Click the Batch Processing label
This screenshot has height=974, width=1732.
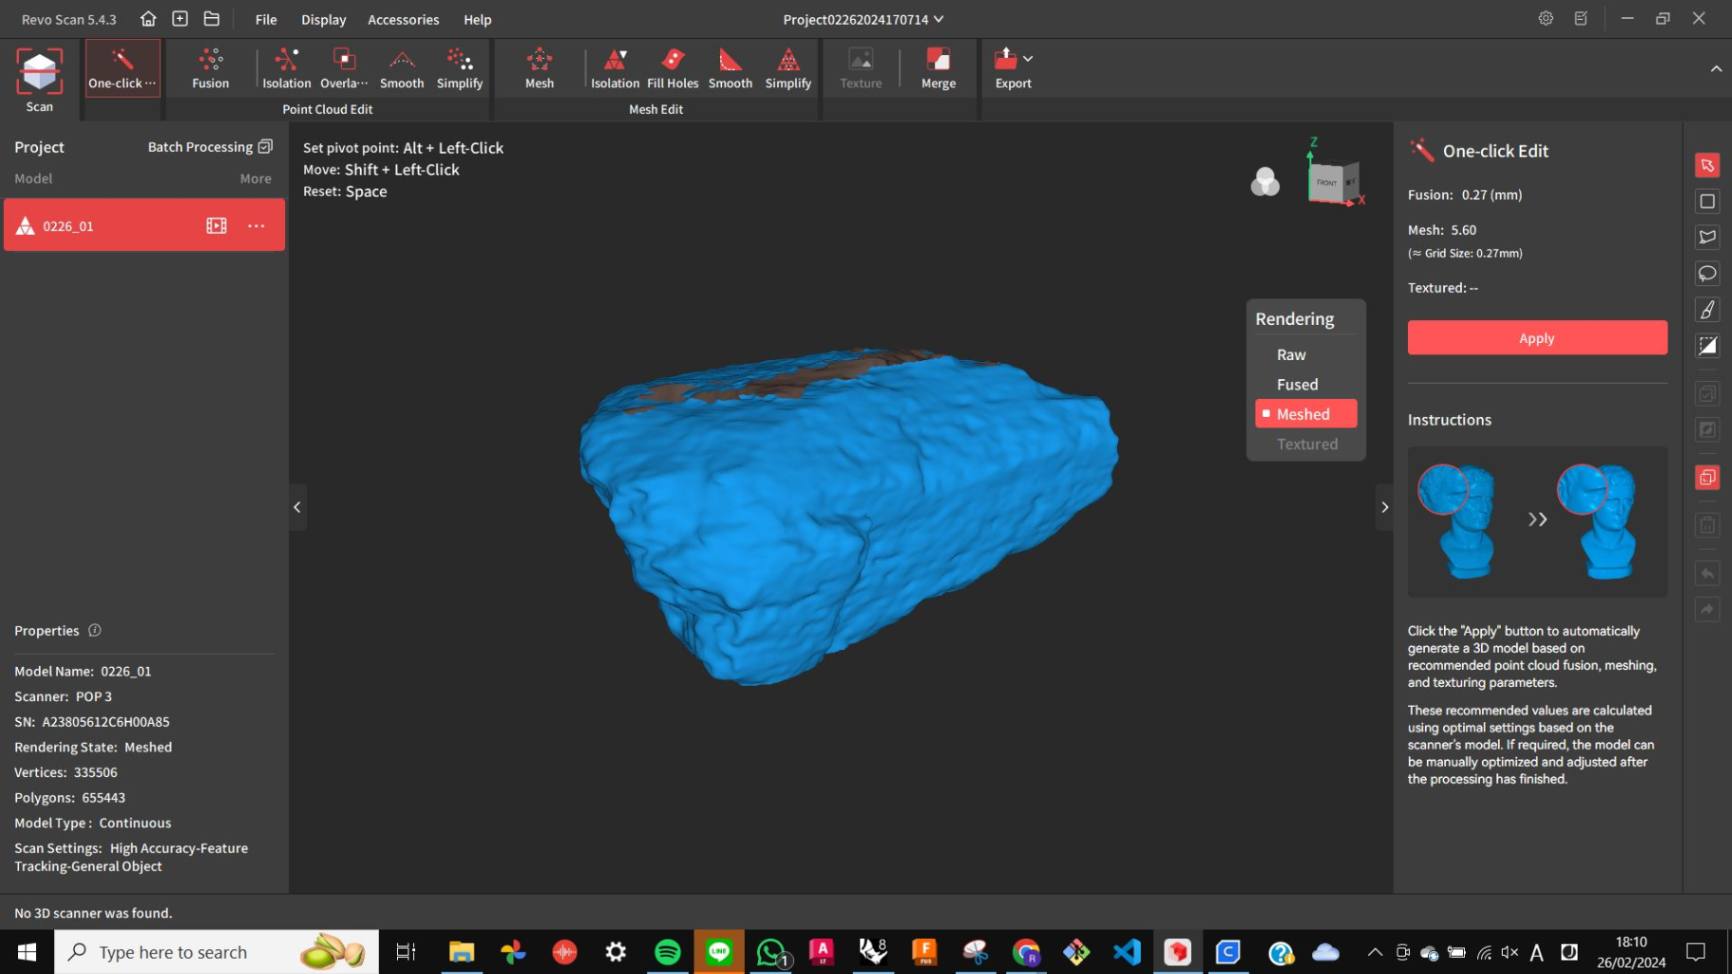[200, 147]
